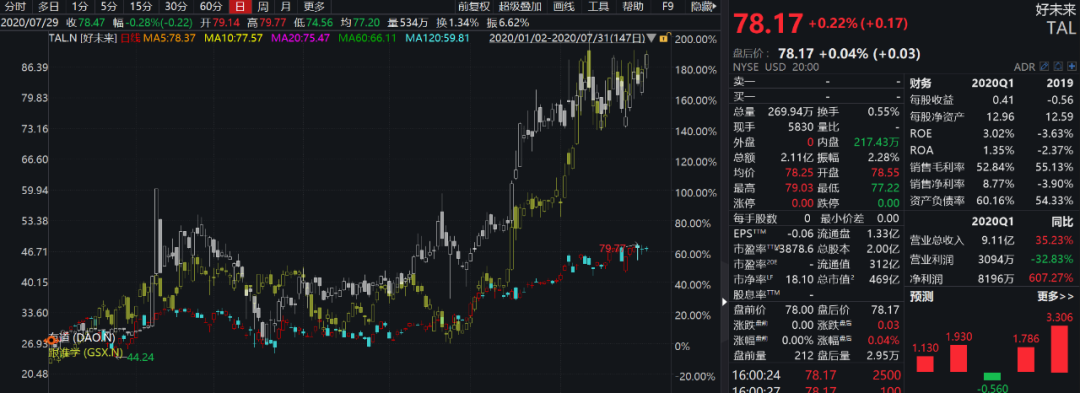Click the 预测 forecast section heading
This screenshot has width=1080, height=393.
[x=921, y=297]
